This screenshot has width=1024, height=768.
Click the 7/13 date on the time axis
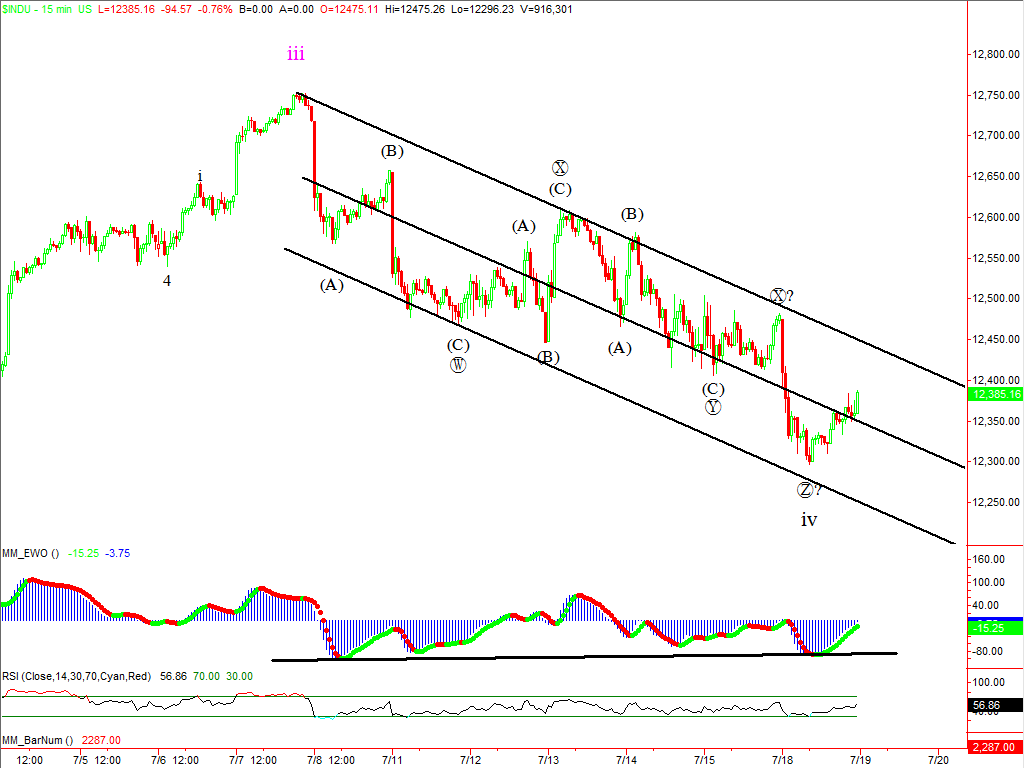[x=547, y=759]
